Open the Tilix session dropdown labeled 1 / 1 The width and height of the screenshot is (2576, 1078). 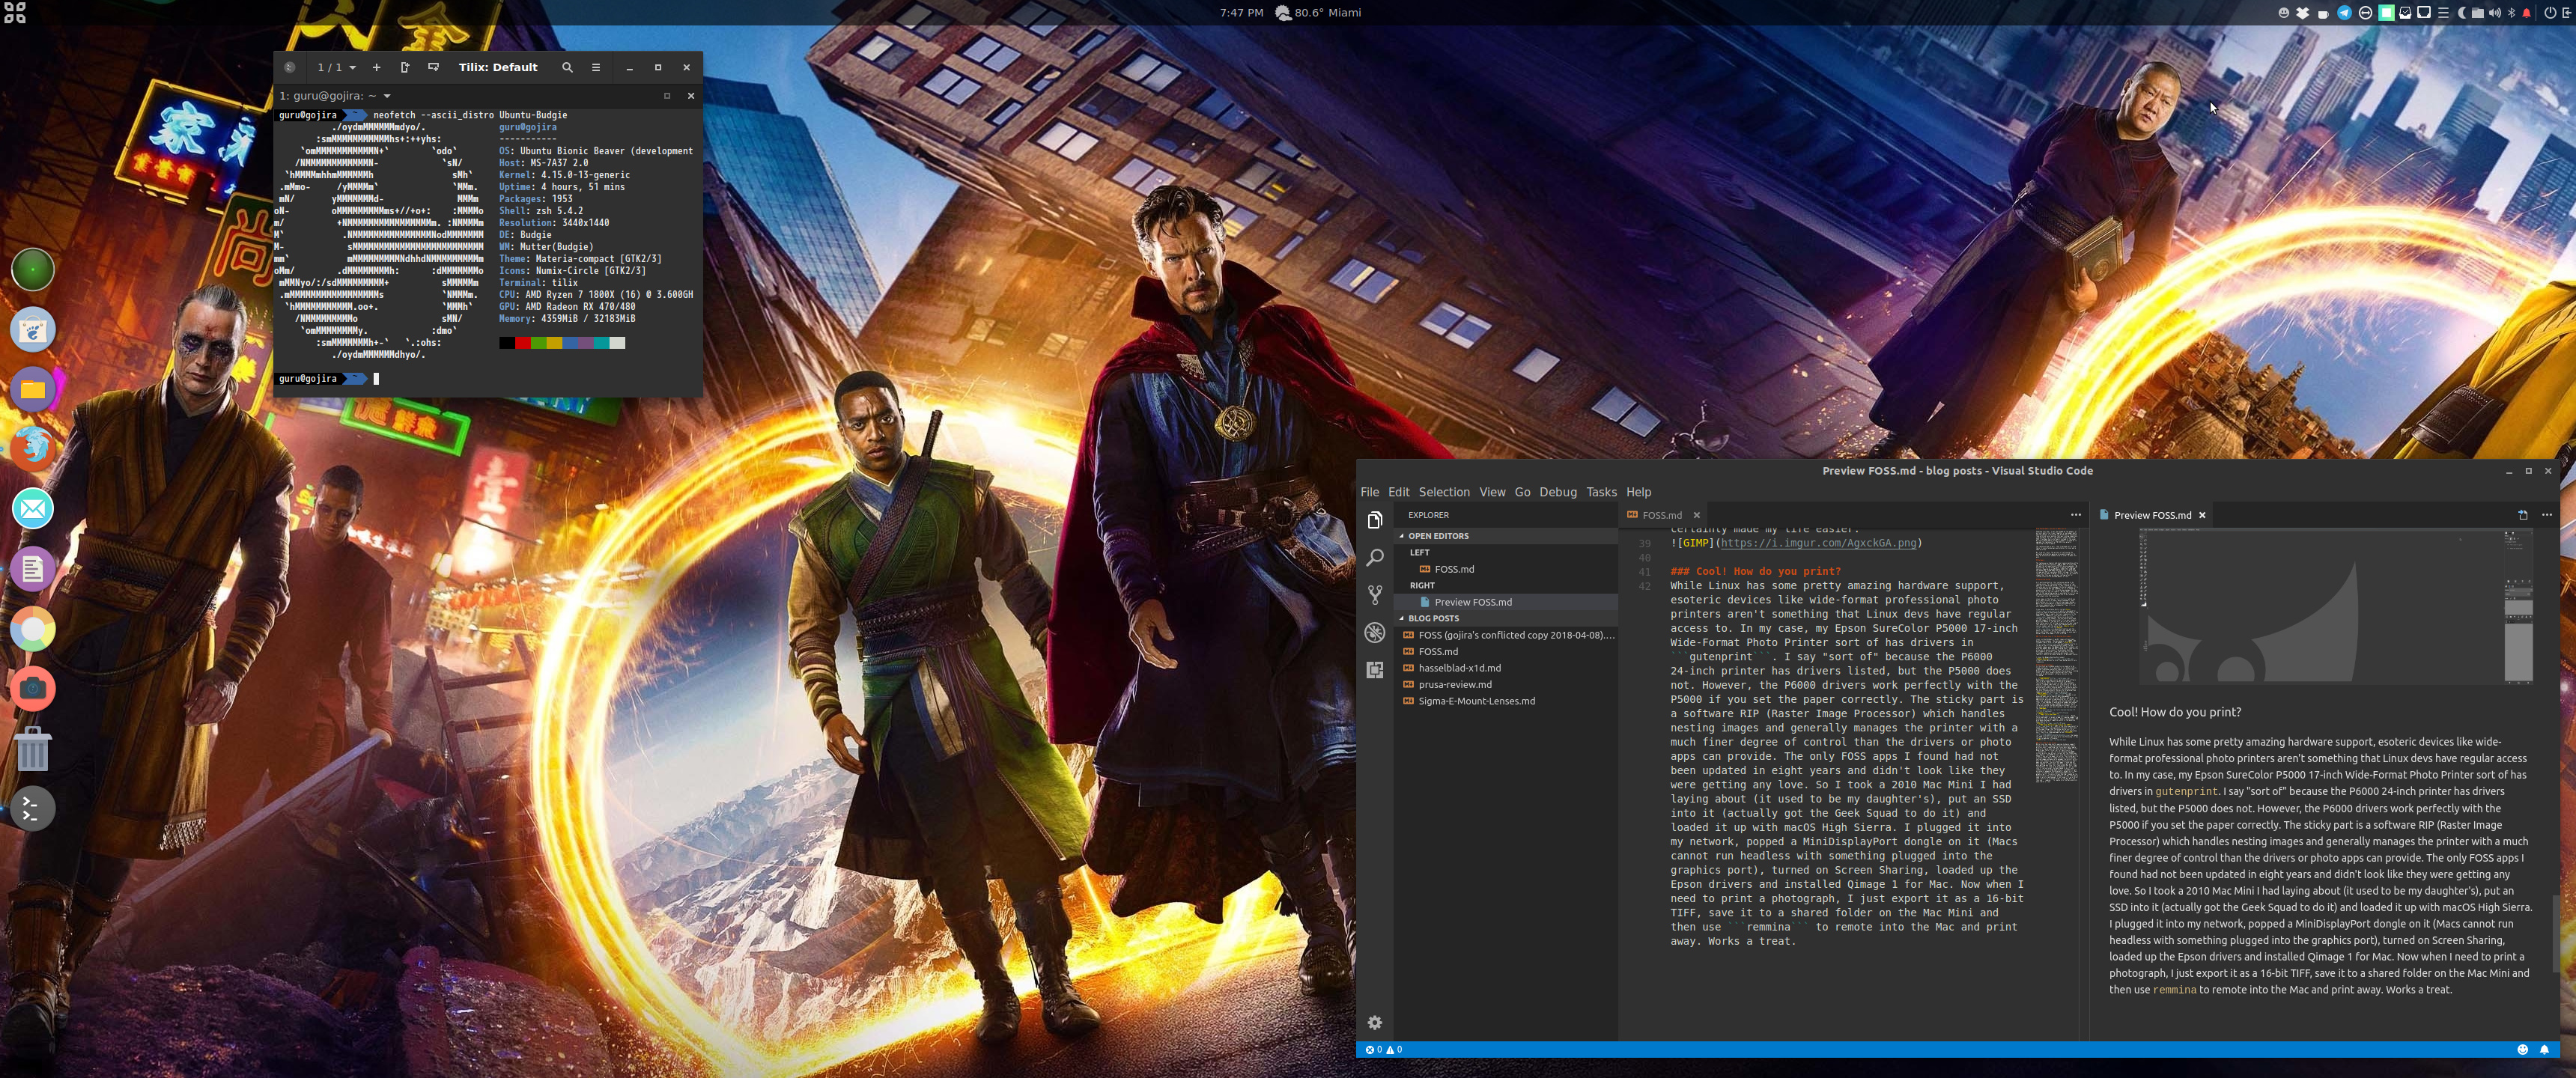pyautogui.click(x=334, y=67)
